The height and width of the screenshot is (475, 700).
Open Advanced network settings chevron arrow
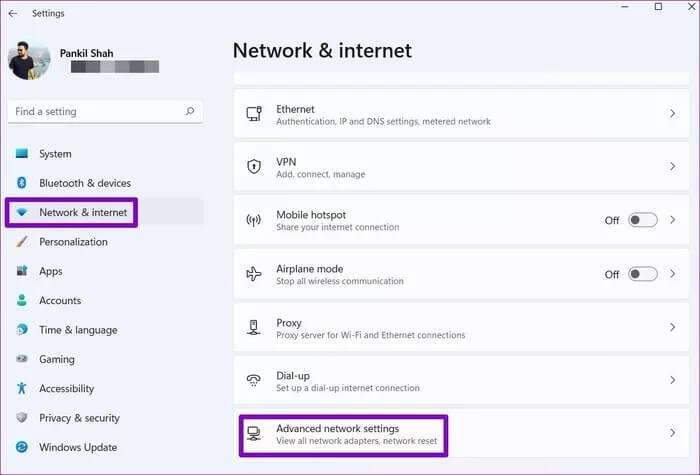(x=672, y=433)
